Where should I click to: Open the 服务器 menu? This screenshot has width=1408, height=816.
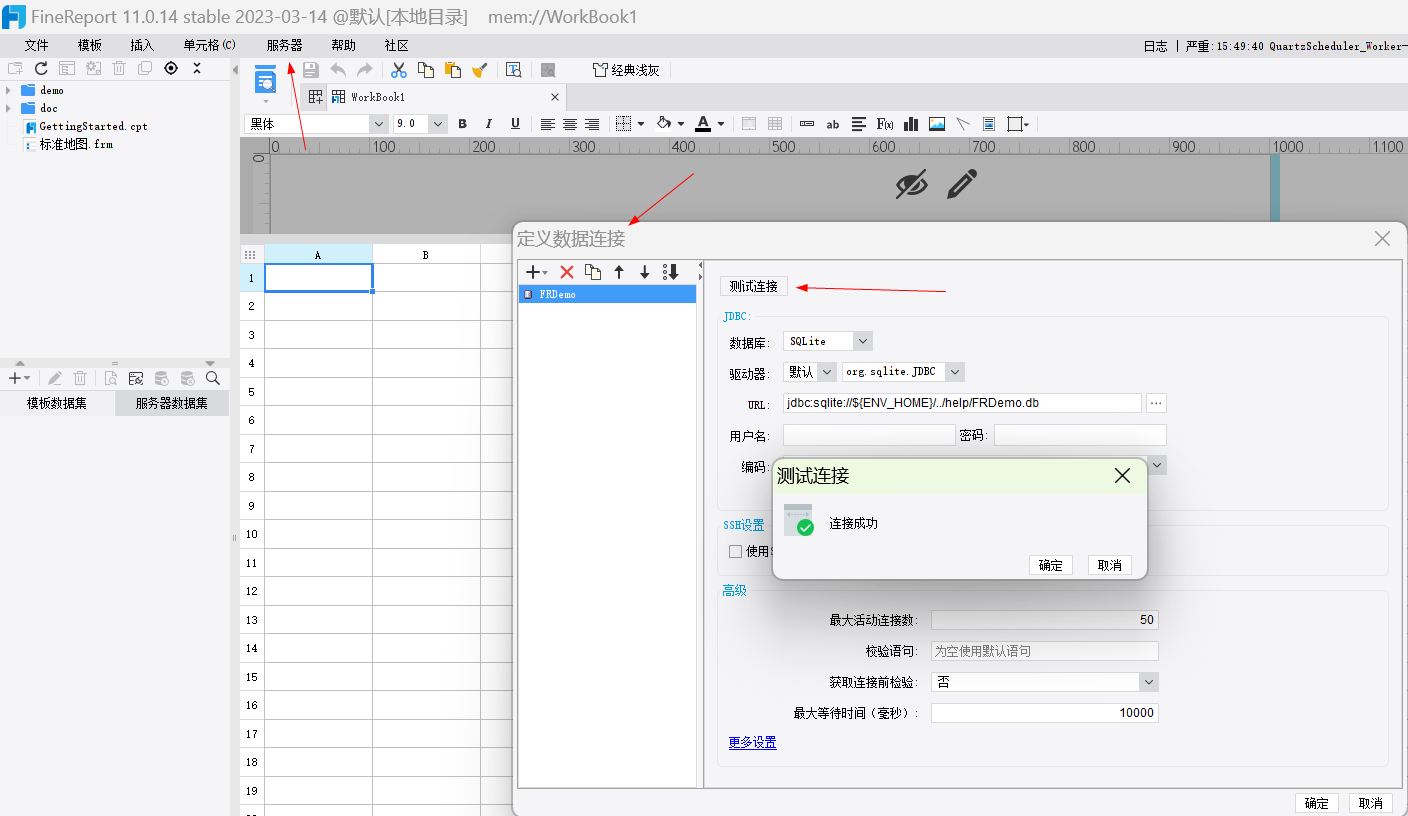click(x=284, y=46)
